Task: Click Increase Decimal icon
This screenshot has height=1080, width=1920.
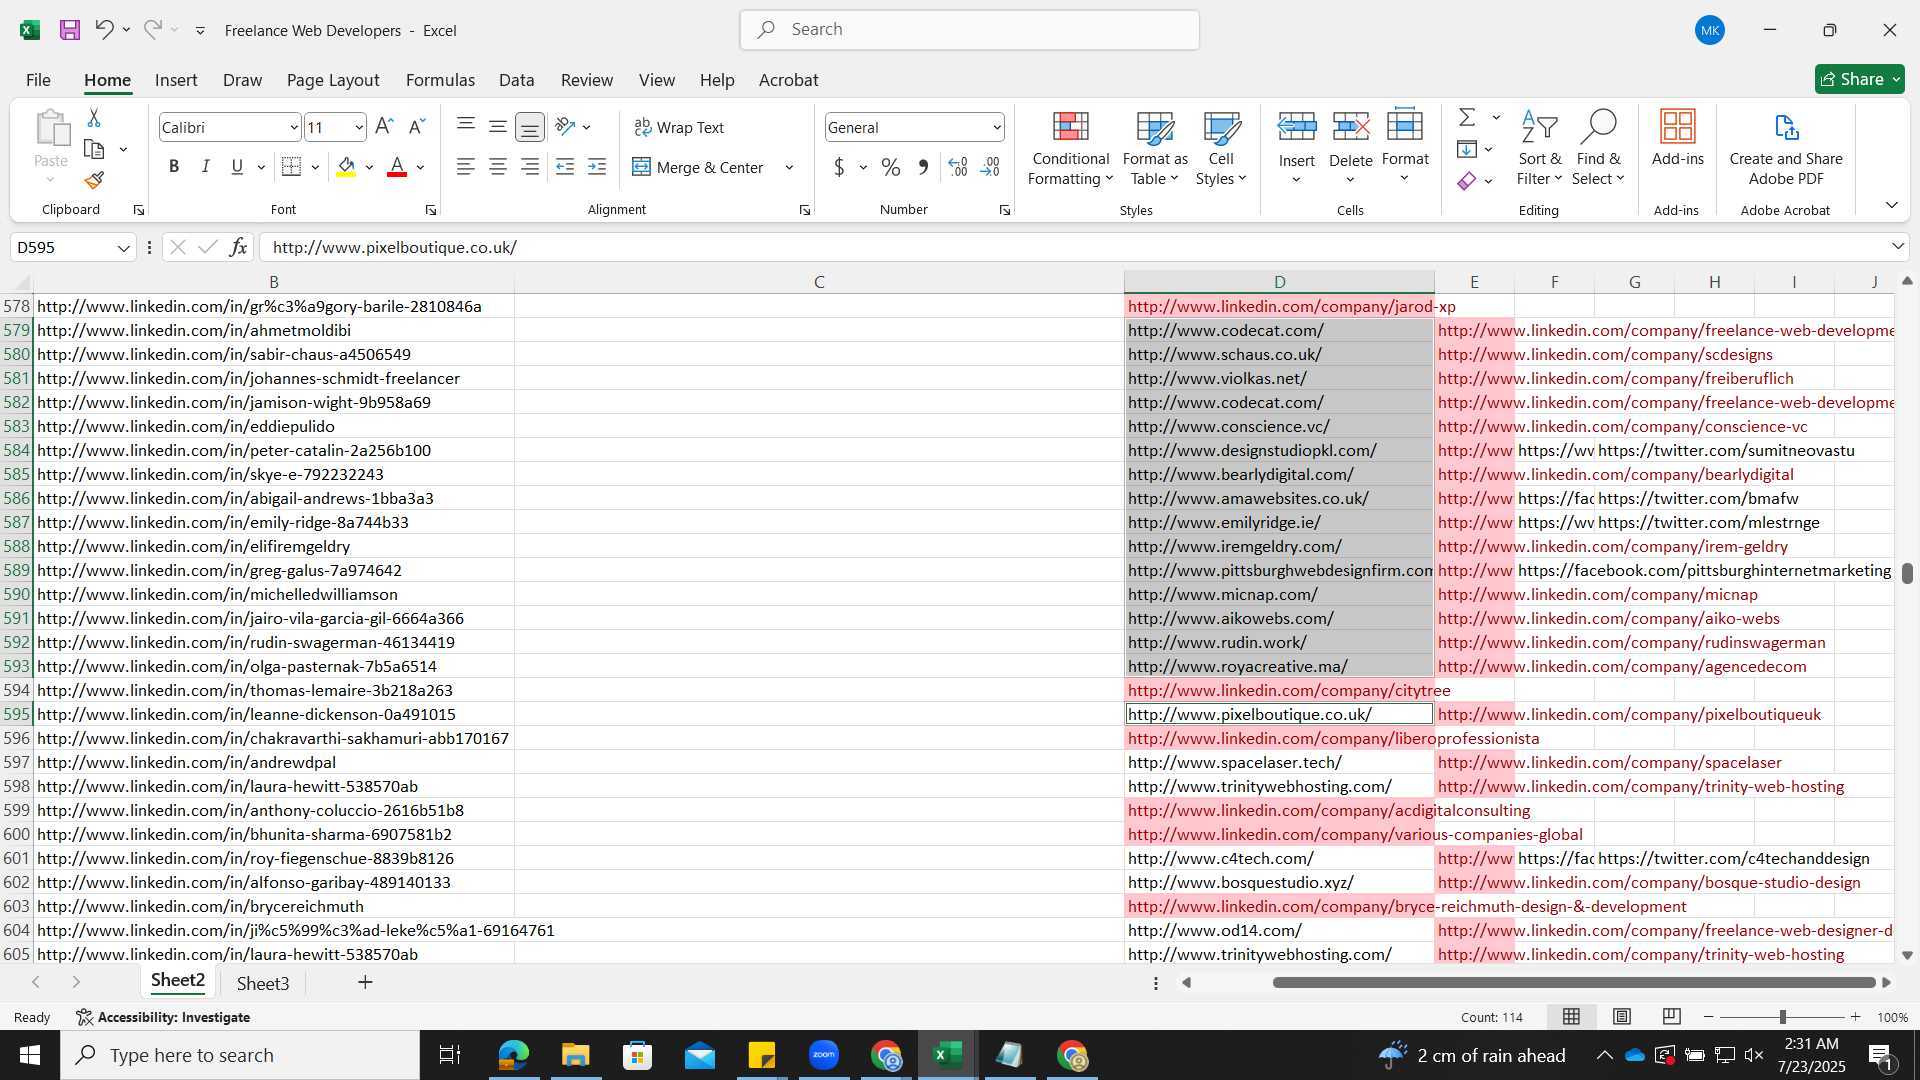Action: [x=958, y=167]
